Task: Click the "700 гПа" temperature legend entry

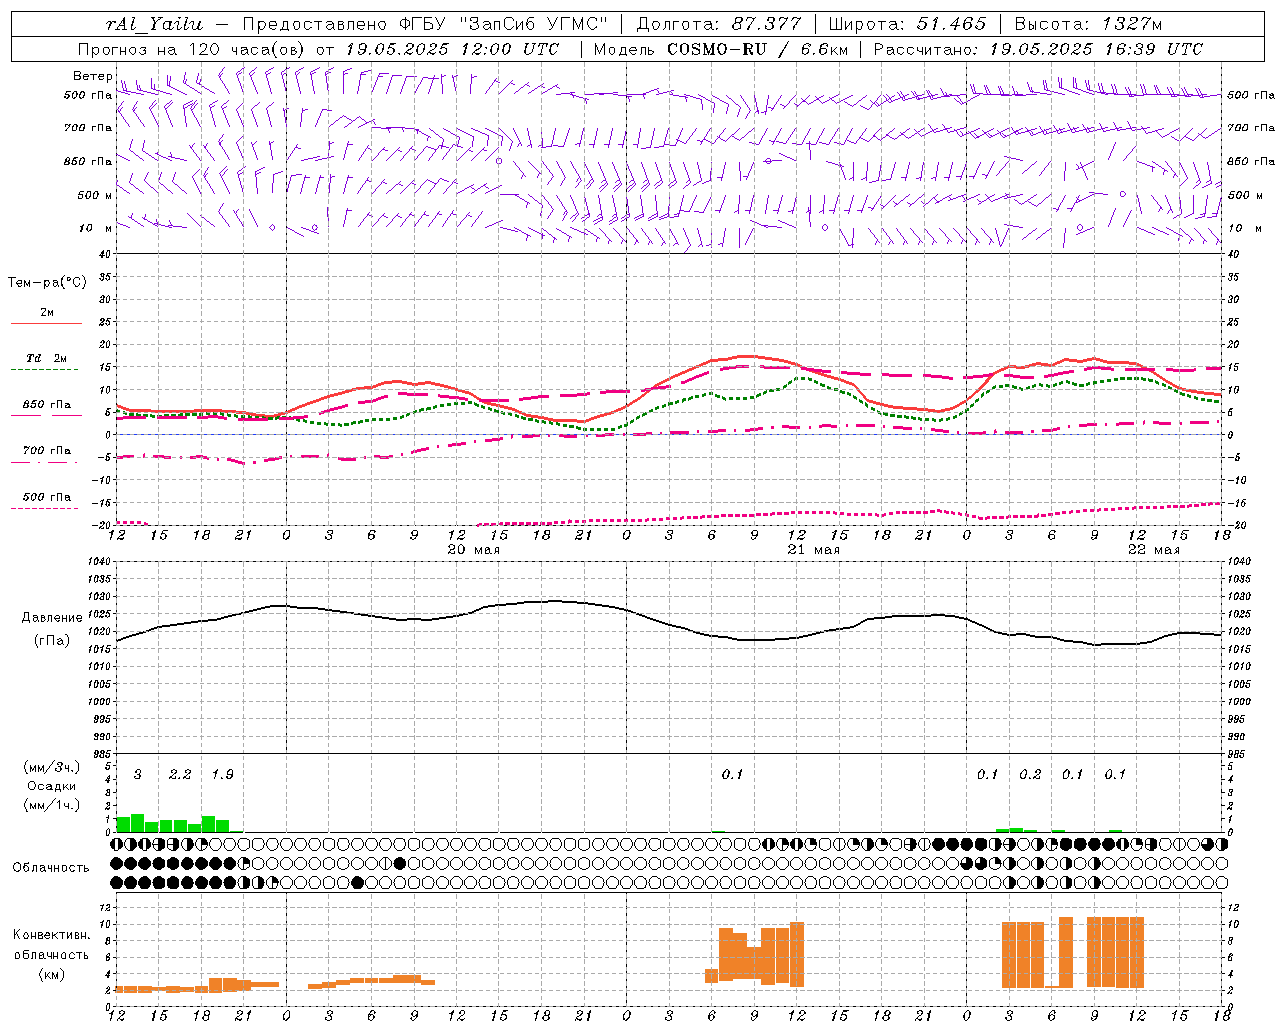Action: [46, 451]
